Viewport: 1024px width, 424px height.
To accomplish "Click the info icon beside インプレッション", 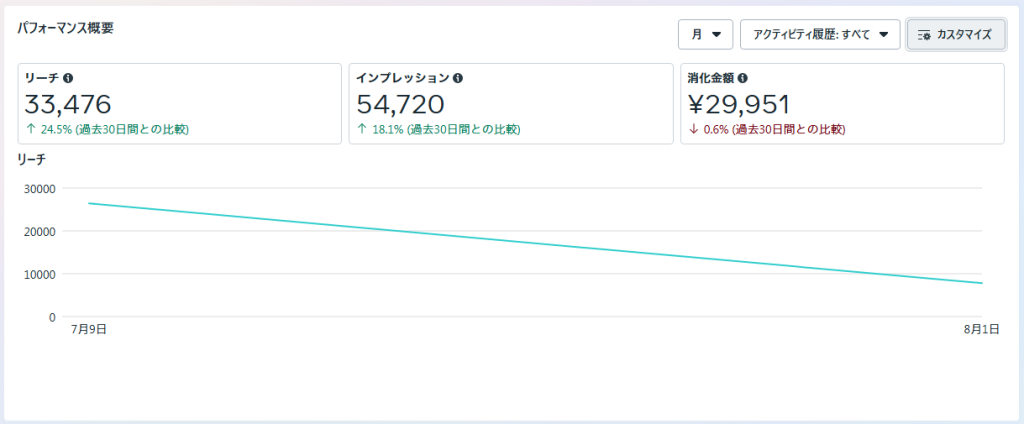I will 458,78.
